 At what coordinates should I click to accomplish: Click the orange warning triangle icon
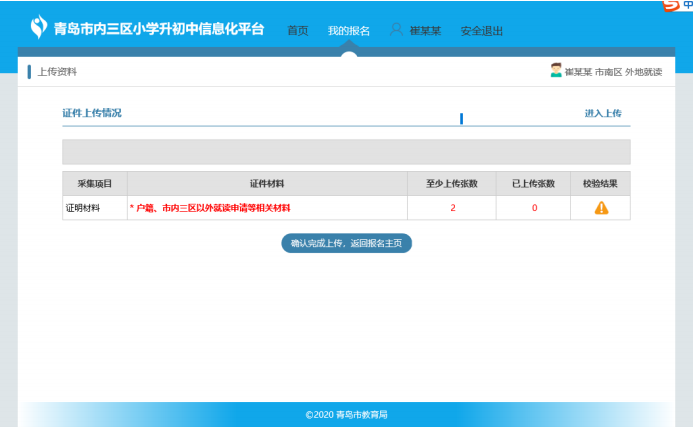click(601, 208)
